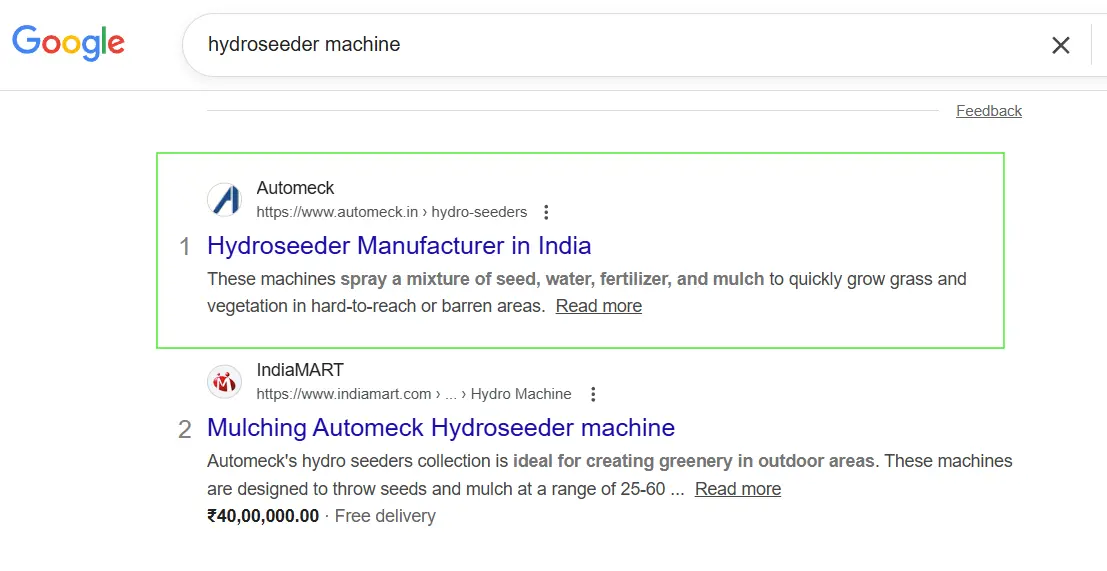Open the three-dot menu beside the indiamart.com URL
Image resolution: width=1107 pixels, height=571 pixels.
point(593,394)
